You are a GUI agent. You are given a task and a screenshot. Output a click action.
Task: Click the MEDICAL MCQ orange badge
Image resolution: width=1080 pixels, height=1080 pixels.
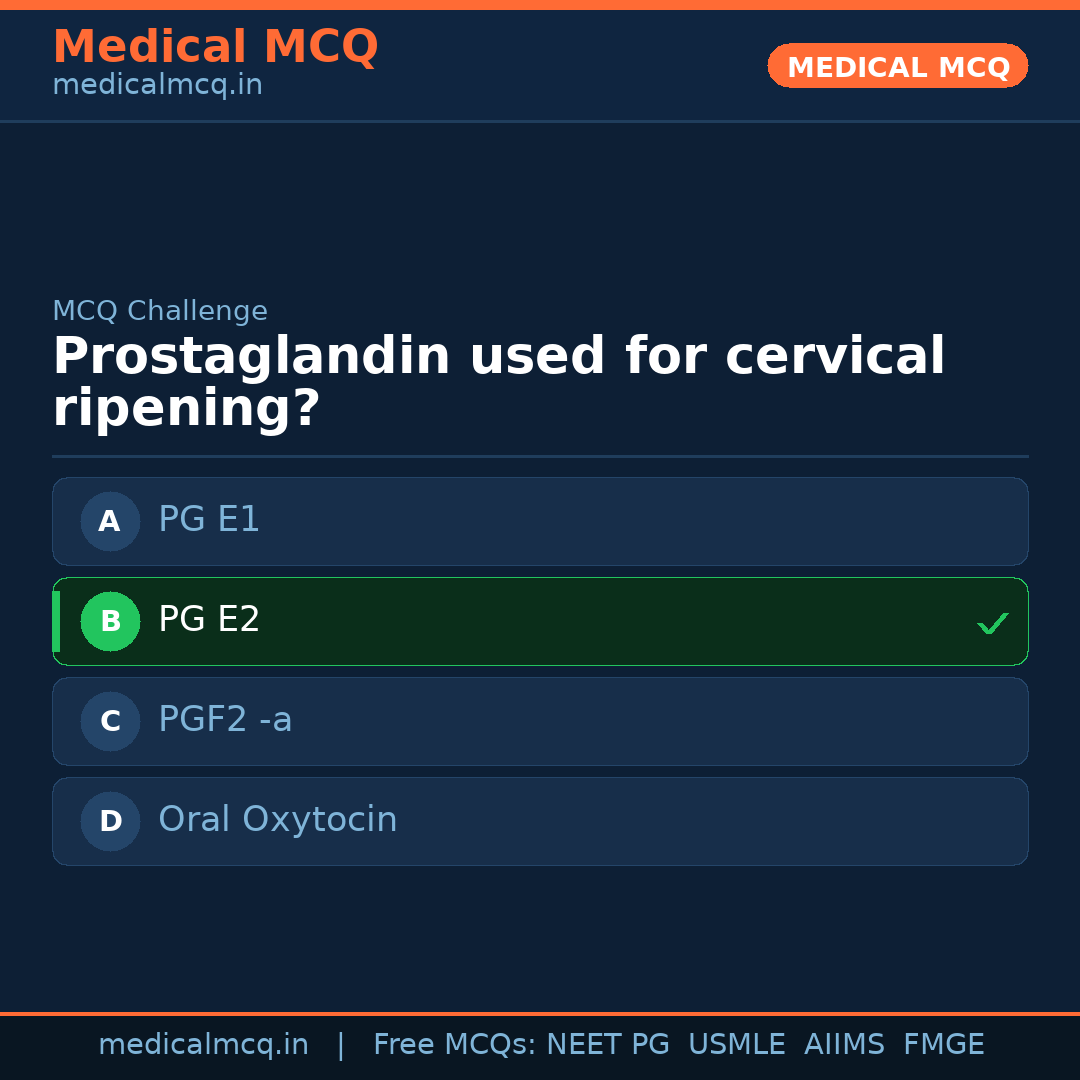897,66
